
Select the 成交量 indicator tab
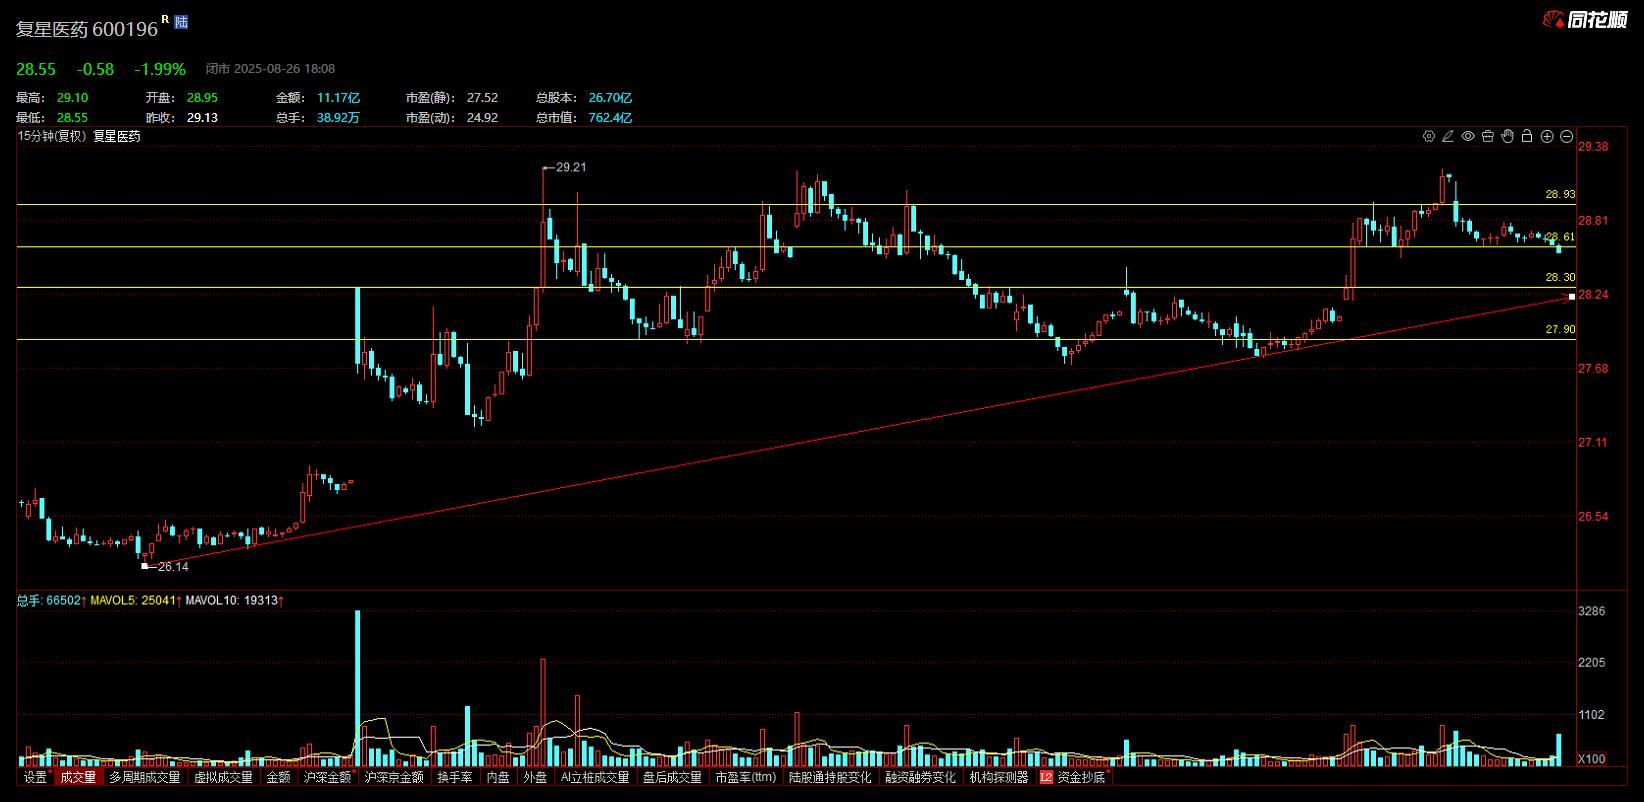tap(78, 777)
